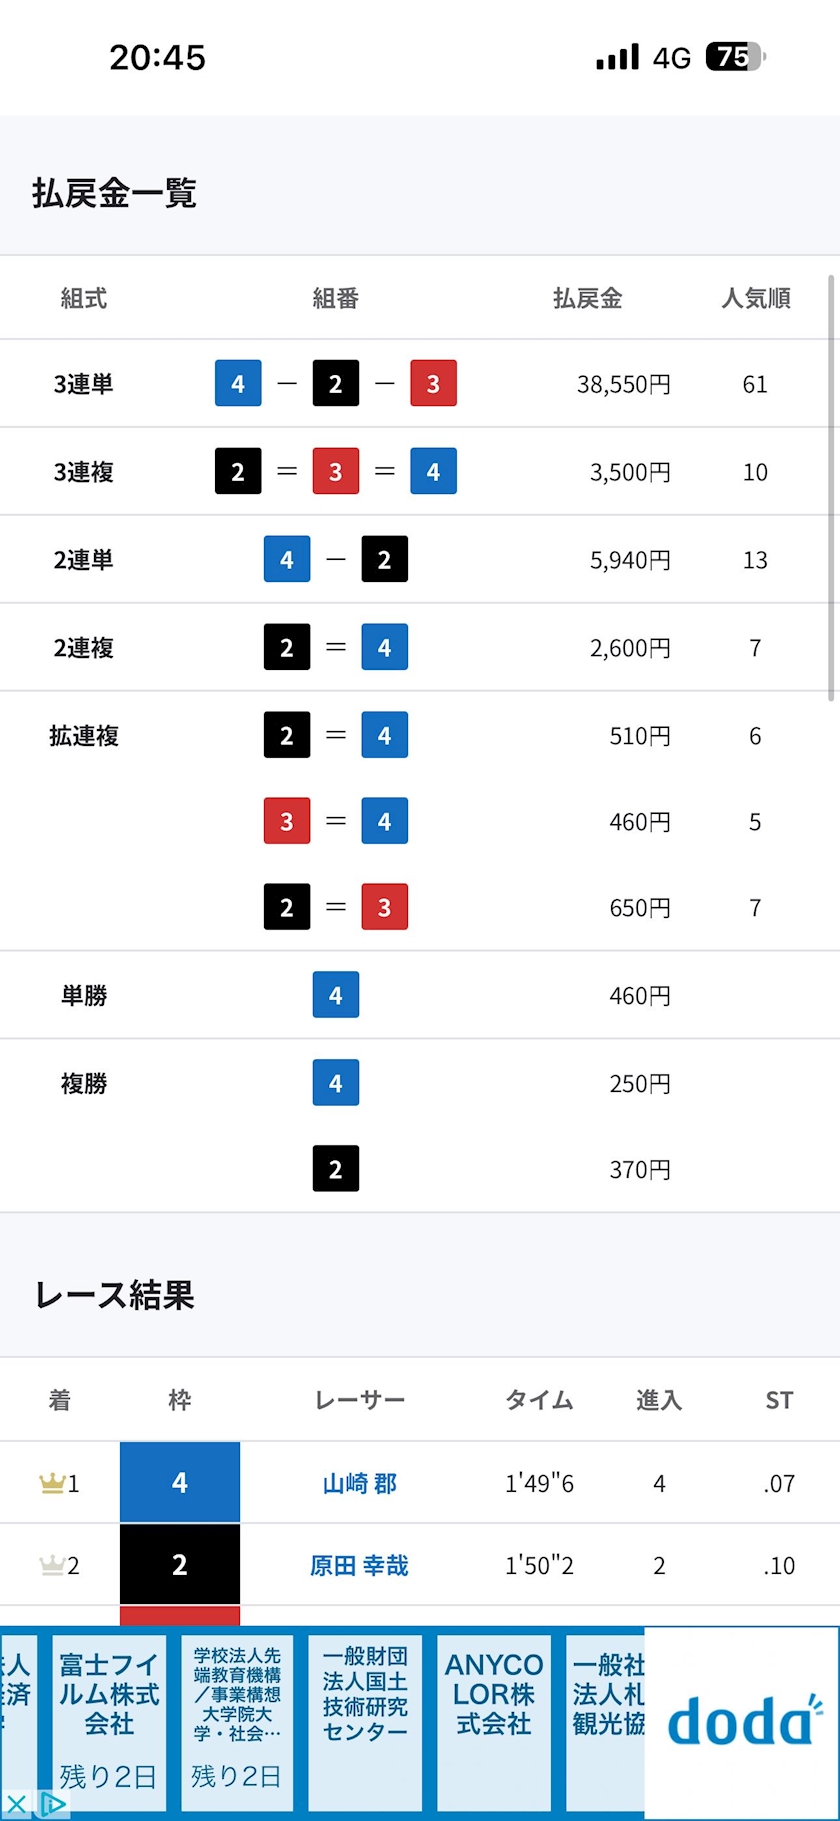The image size is (840, 1821).
Task: Open 一般財団法人国土技術研究センター ad tile
Action: pyautogui.click(x=365, y=1722)
